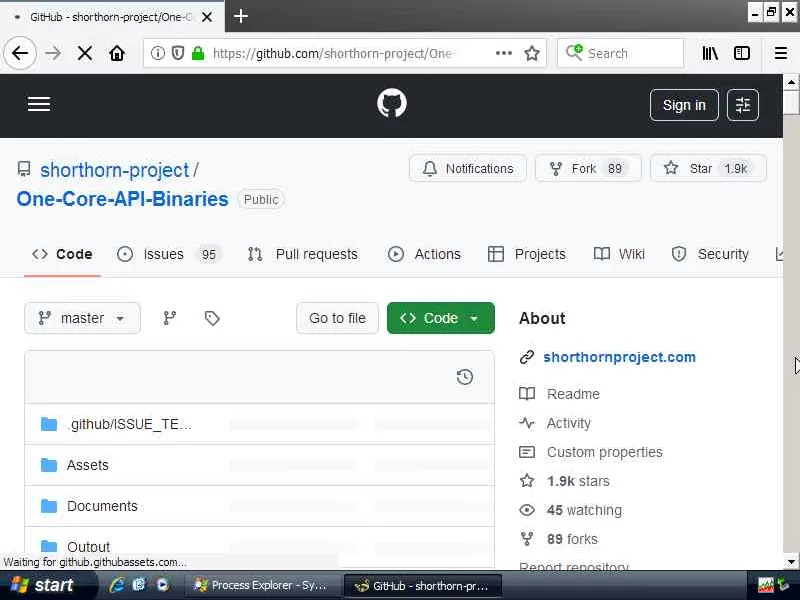Open the Pull requests tab
Screen dimensions: 800x600
coord(303,254)
